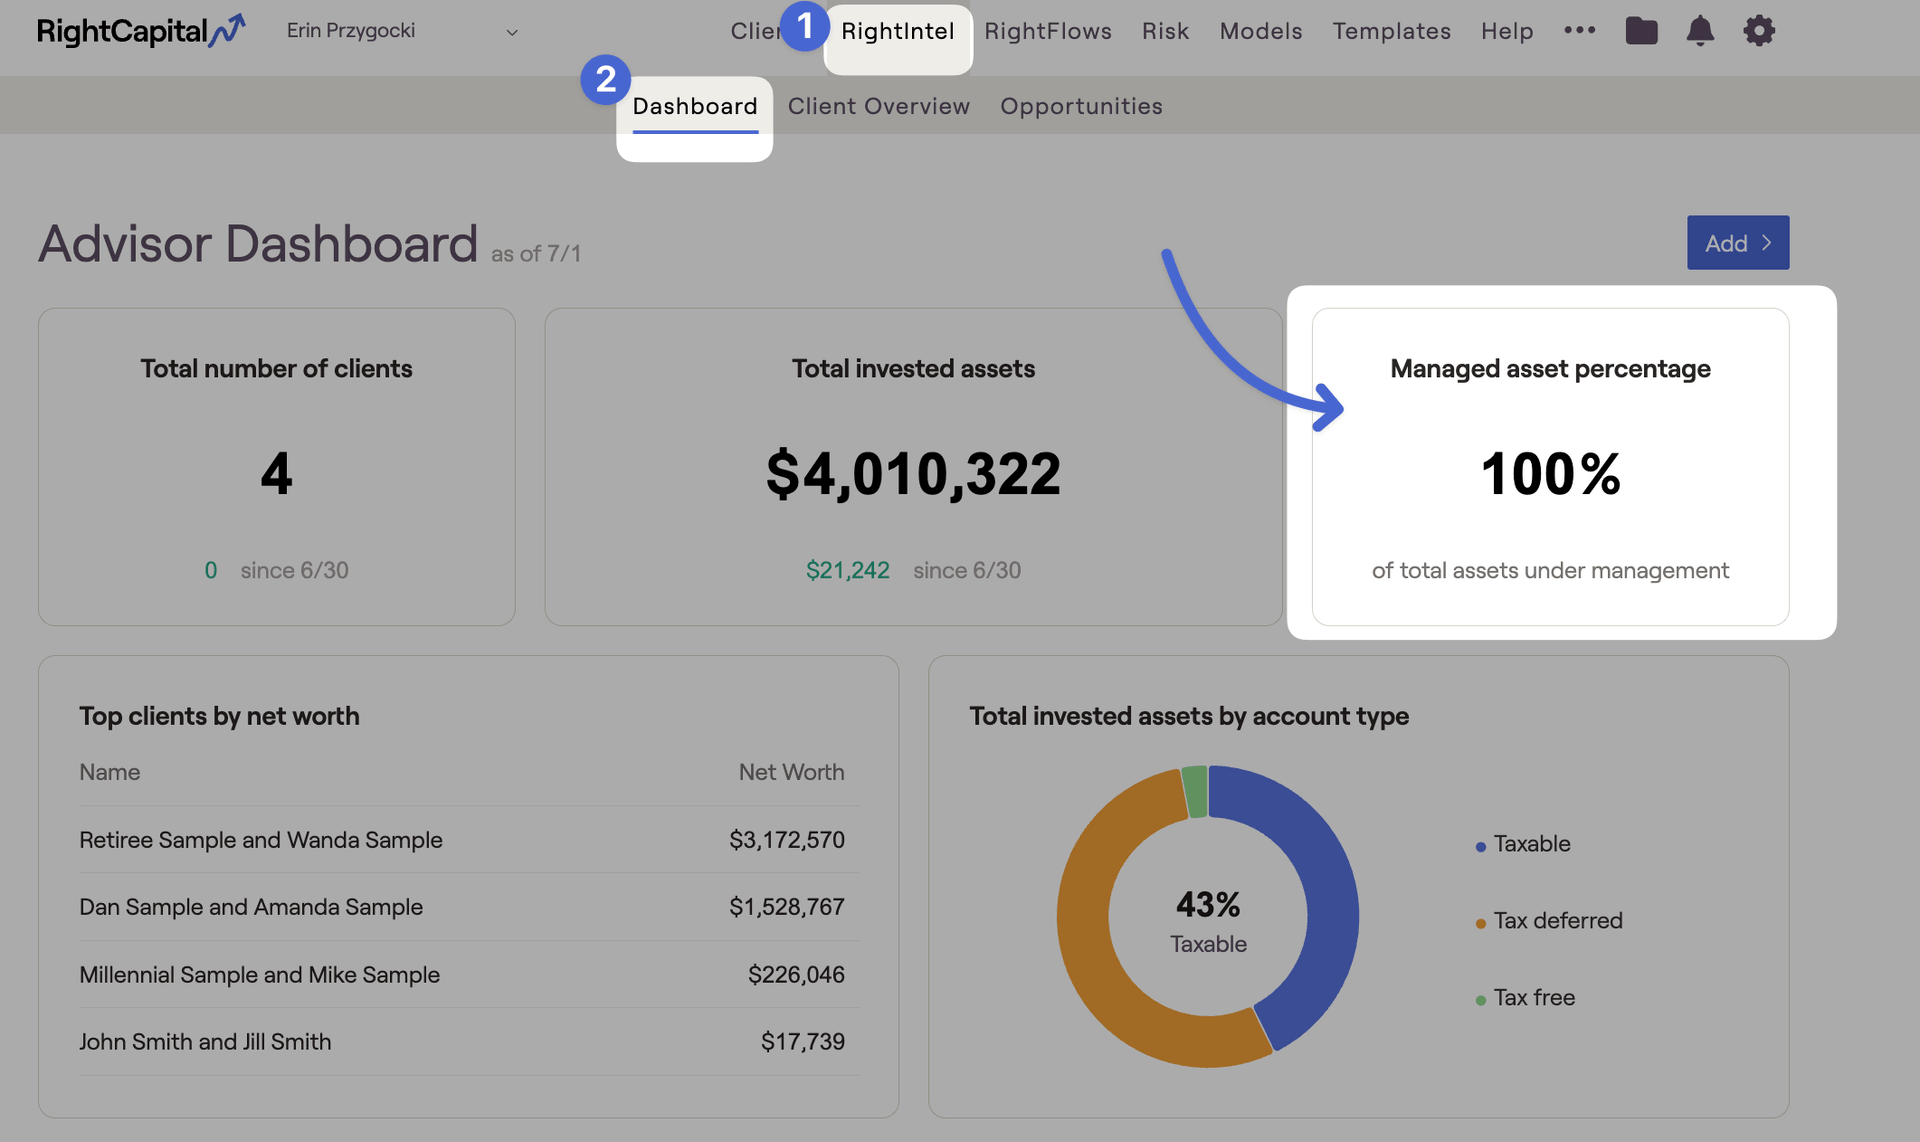Click the $21,242 change since 6/30
The width and height of the screenshot is (1920, 1142).
(848, 570)
